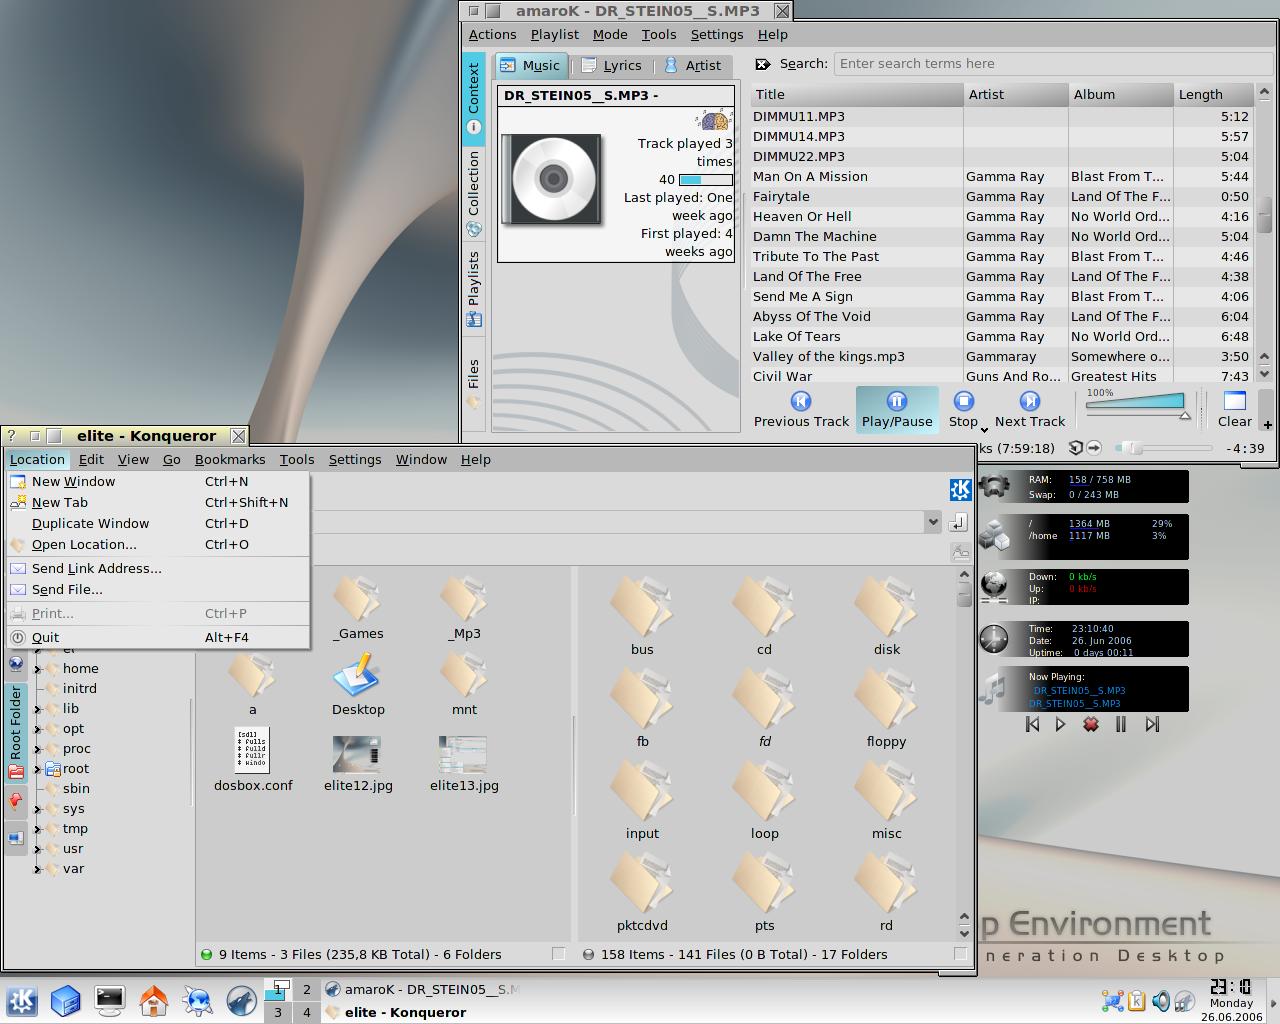Skip to Next Track in amaroK

coord(1029,410)
